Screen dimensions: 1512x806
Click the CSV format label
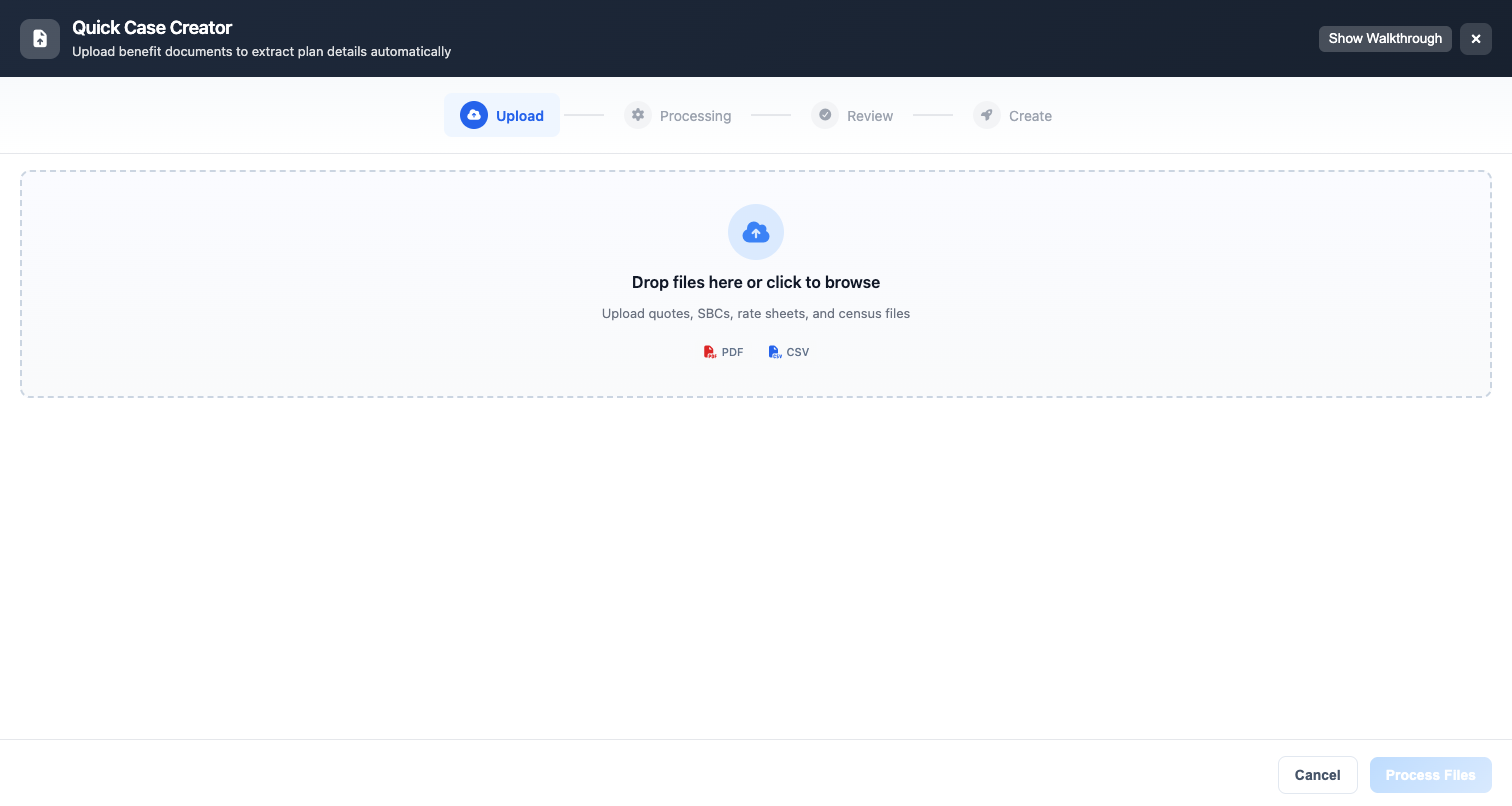click(x=798, y=352)
